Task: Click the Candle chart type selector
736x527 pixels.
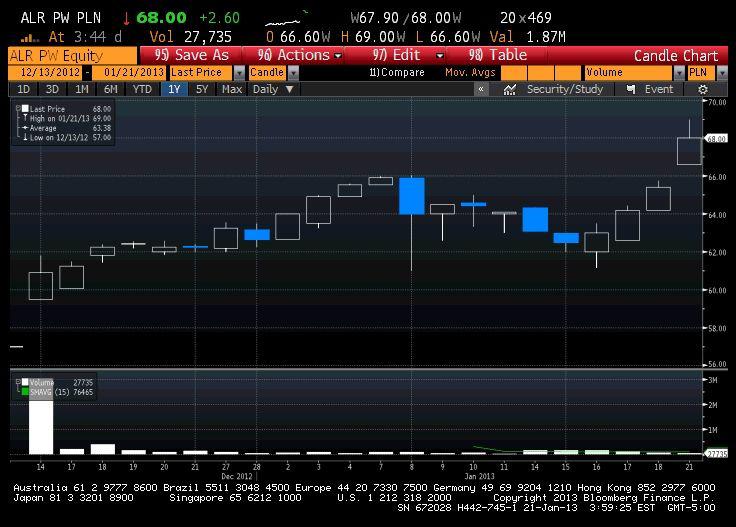Action: pyautogui.click(x=267, y=73)
